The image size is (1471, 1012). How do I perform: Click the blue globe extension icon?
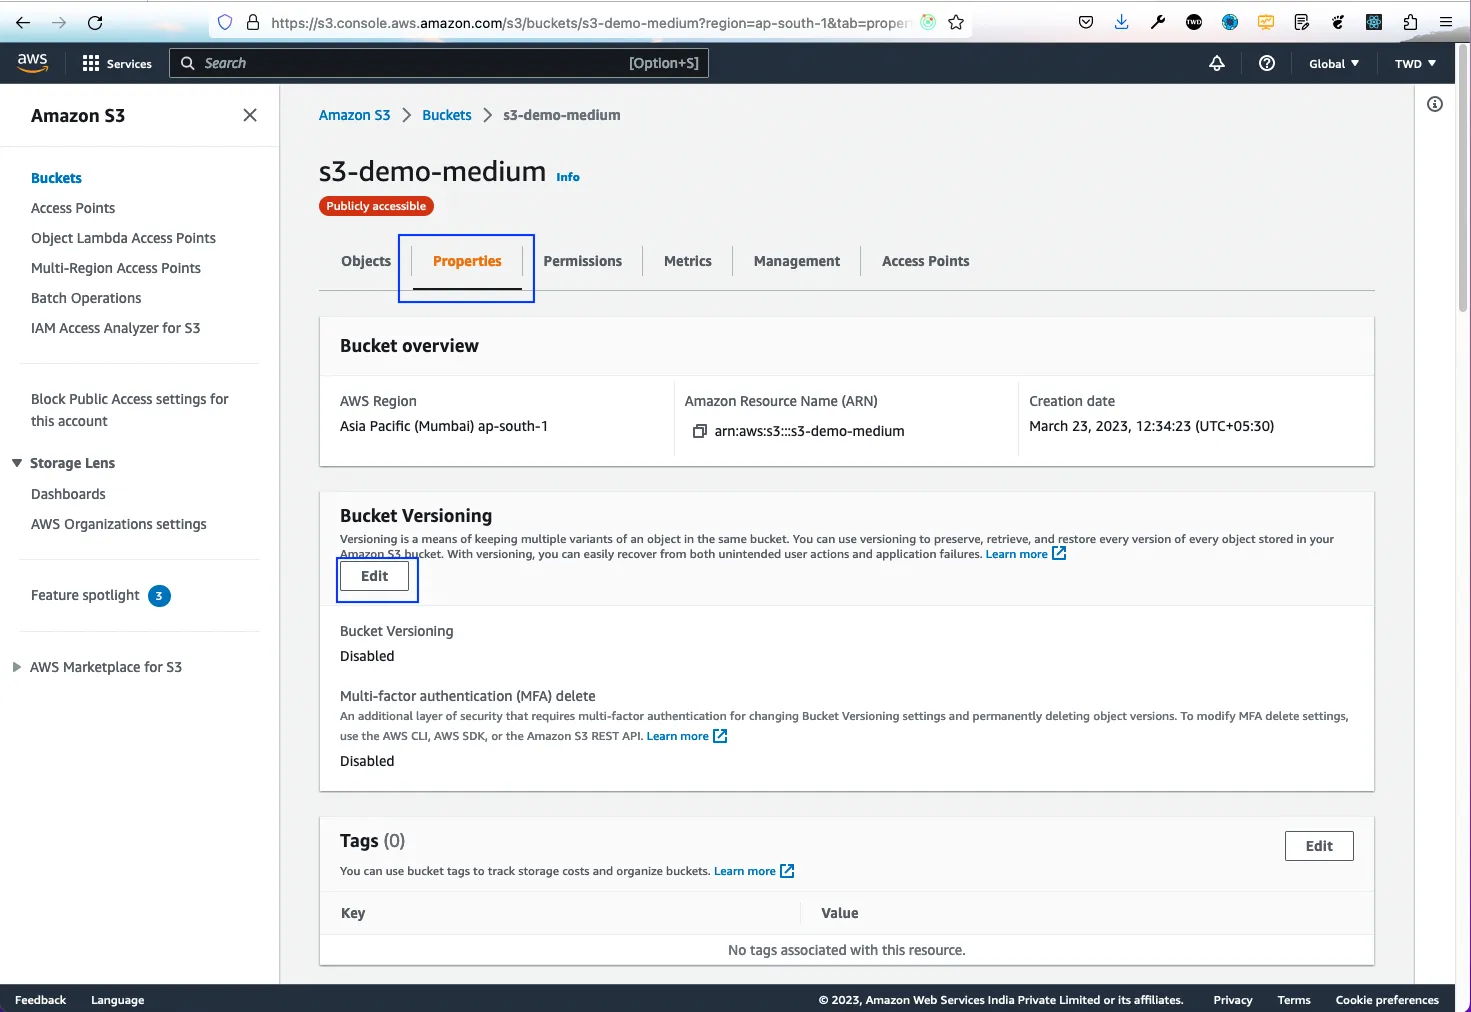pyautogui.click(x=1230, y=22)
